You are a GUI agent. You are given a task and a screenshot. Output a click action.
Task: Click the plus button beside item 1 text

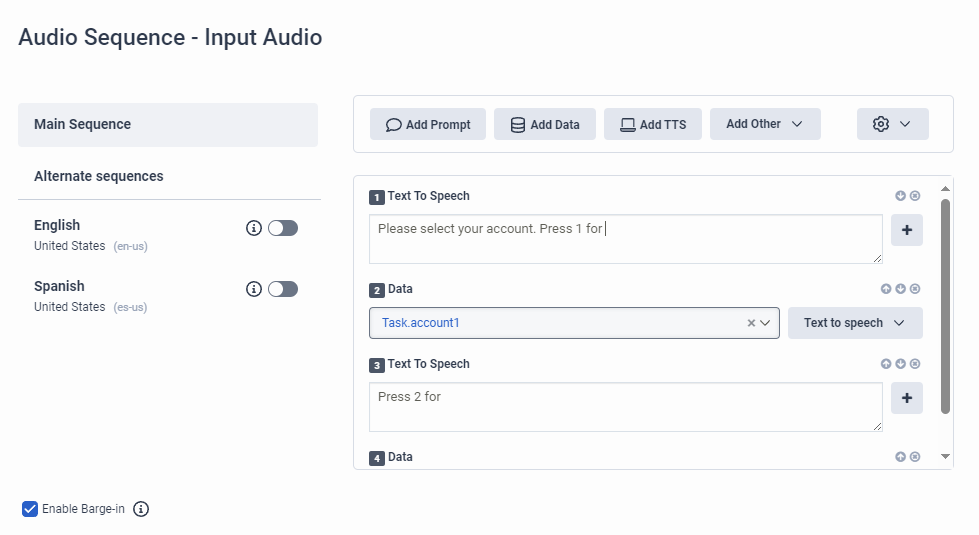(906, 230)
